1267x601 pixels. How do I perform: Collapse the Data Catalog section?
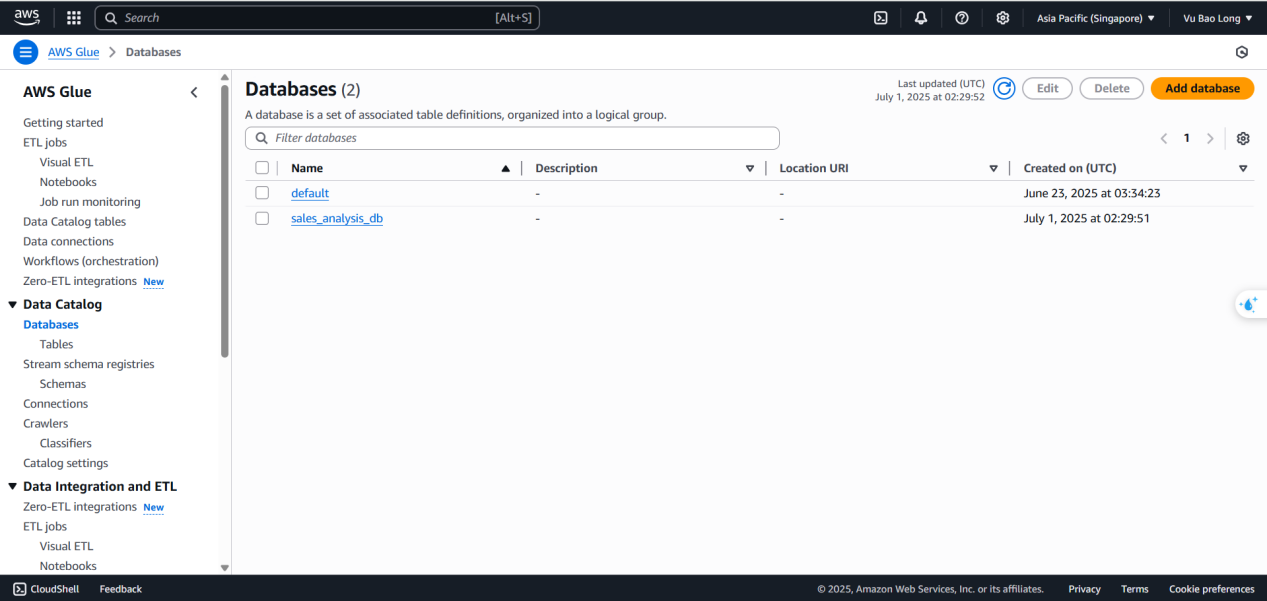[x=13, y=304]
